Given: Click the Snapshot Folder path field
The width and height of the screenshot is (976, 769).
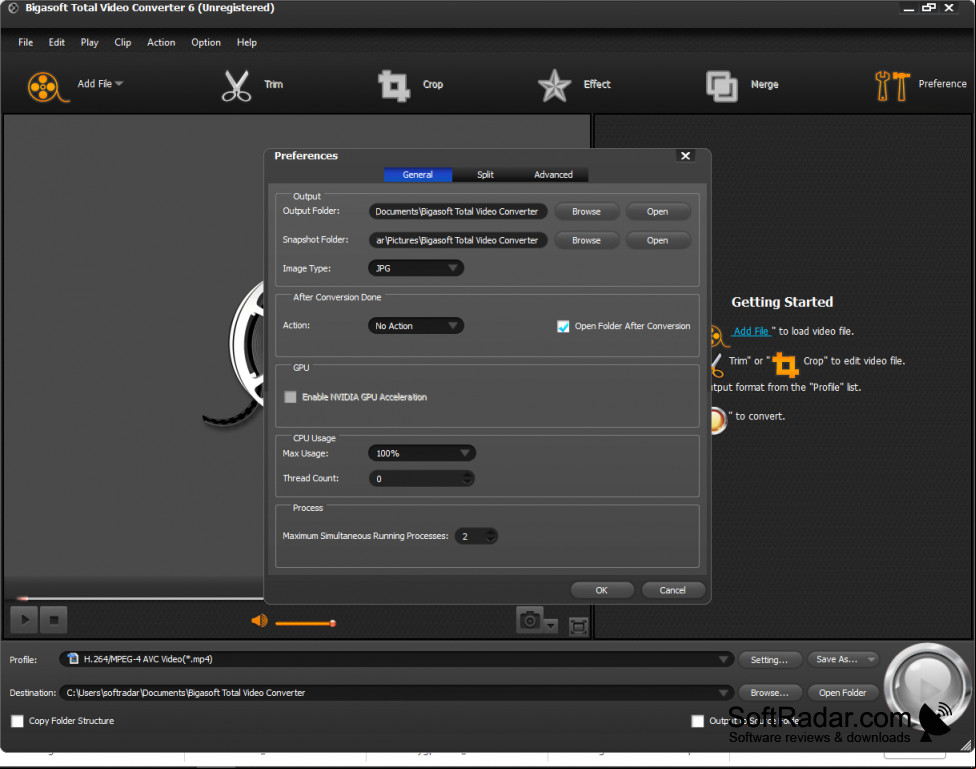Looking at the screenshot, I should click(458, 240).
